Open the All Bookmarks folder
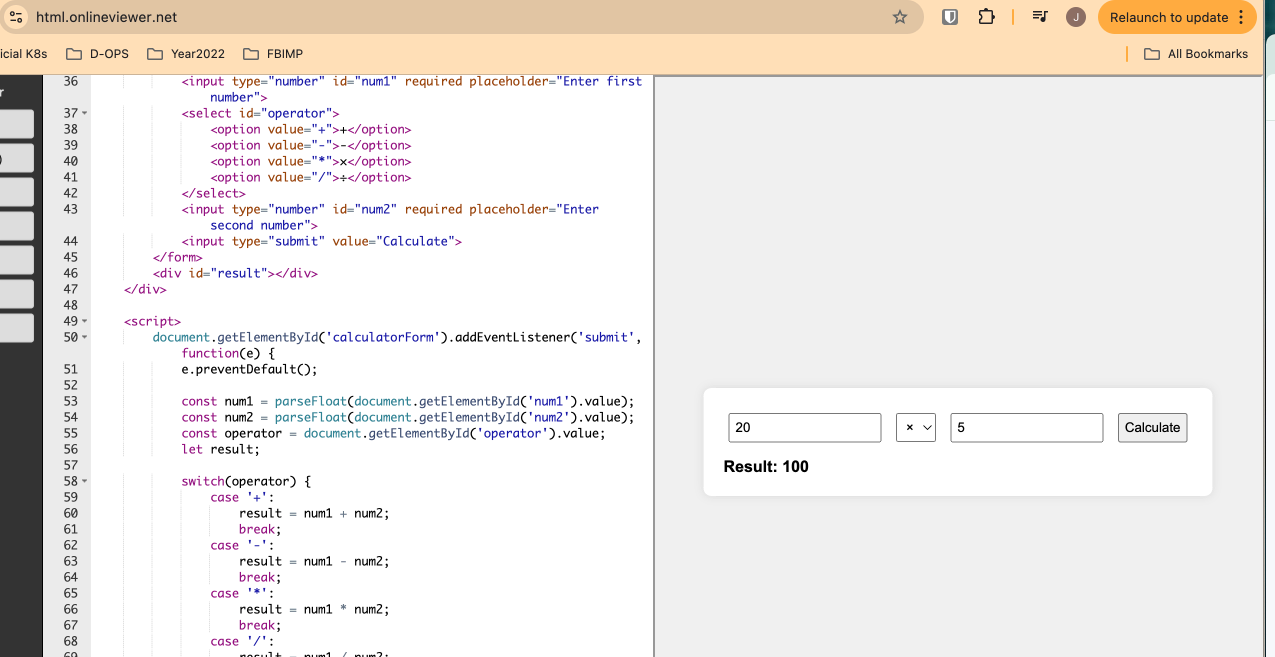This screenshot has width=1275, height=657. (x=1196, y=54)
